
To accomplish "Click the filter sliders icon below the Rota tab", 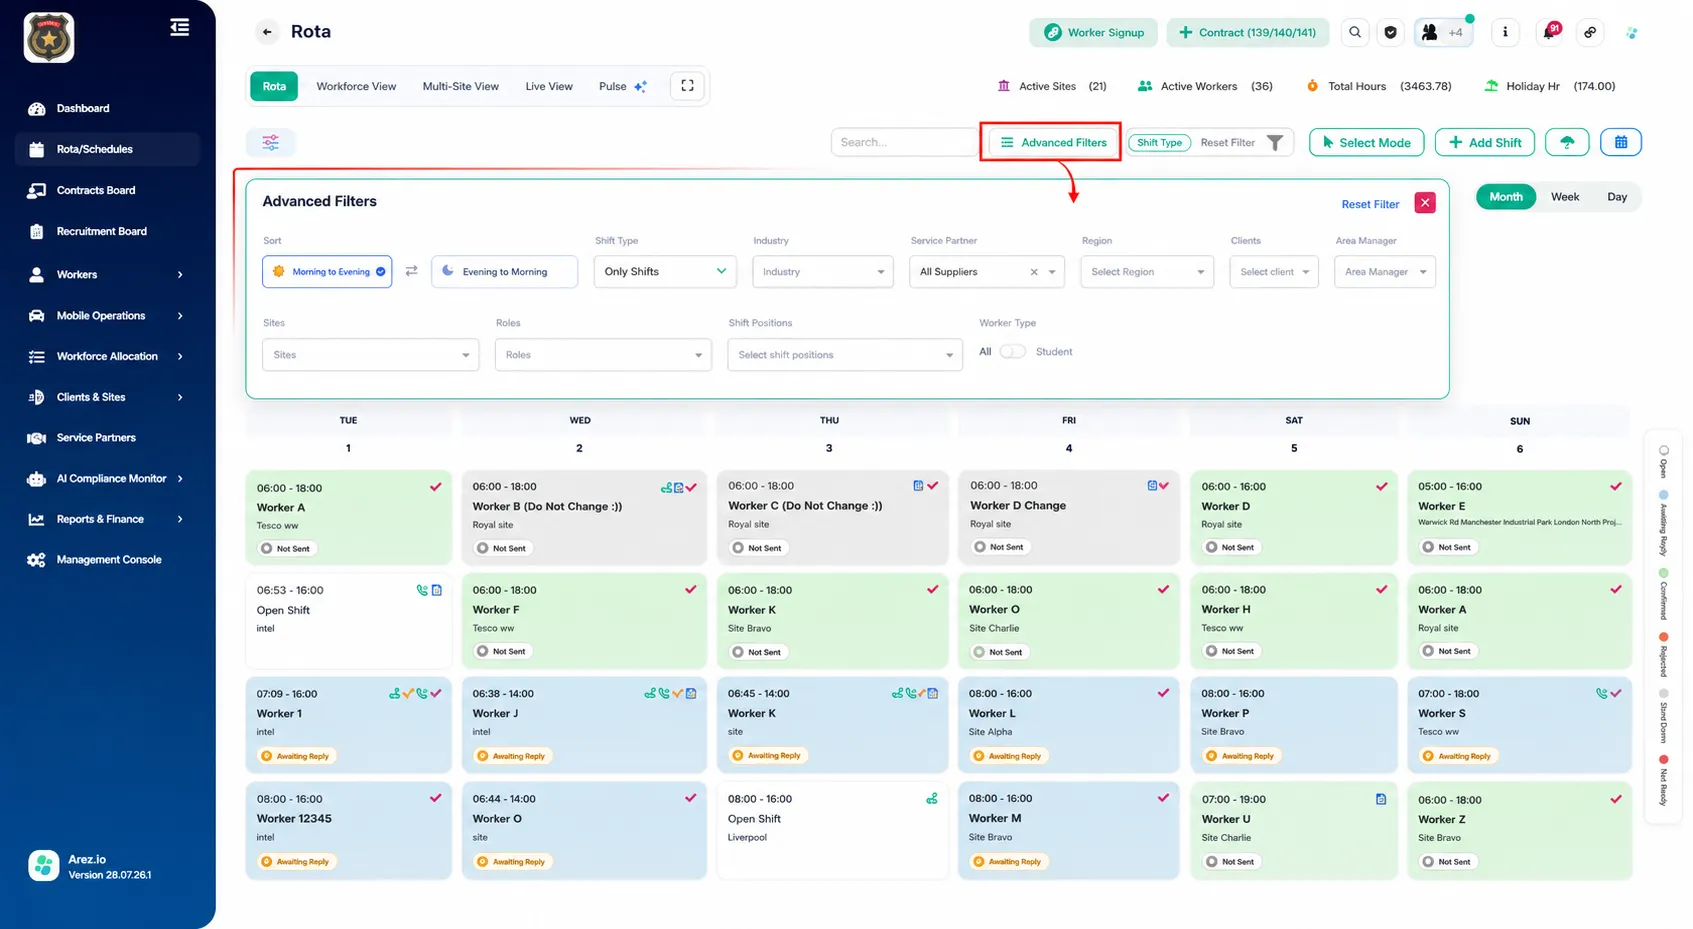I will 271,142.
